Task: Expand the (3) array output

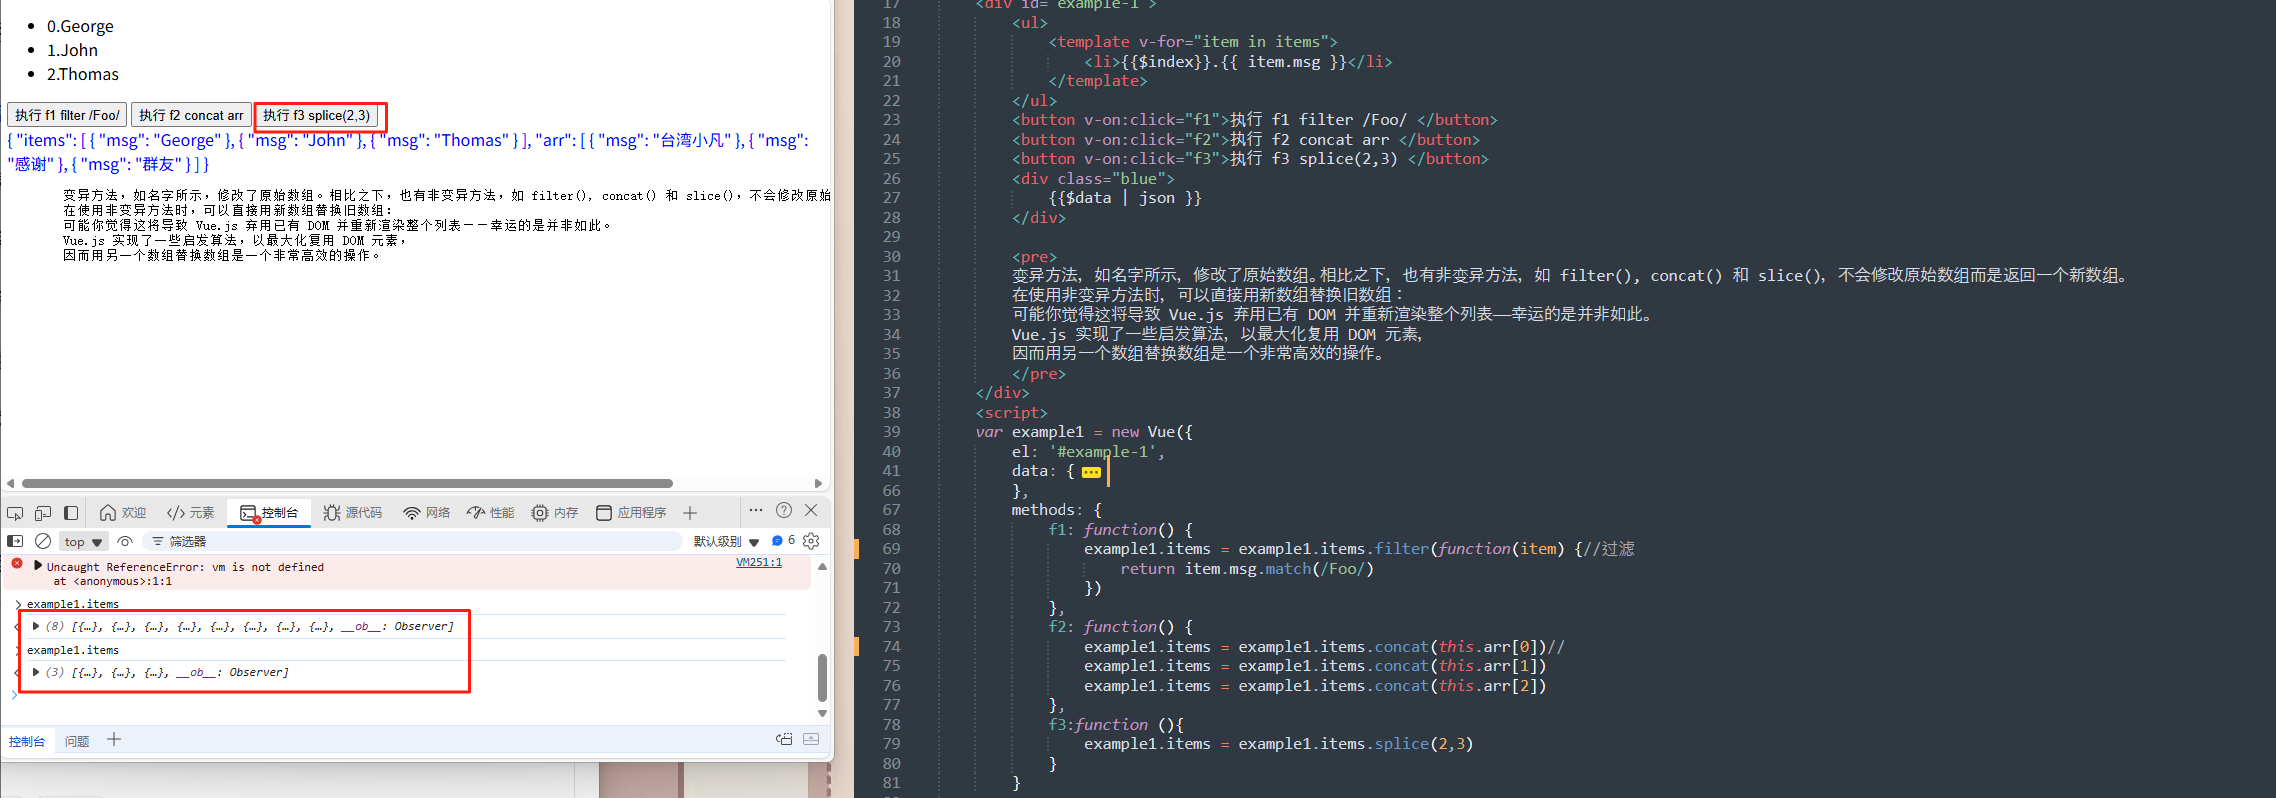Action: 36,672
